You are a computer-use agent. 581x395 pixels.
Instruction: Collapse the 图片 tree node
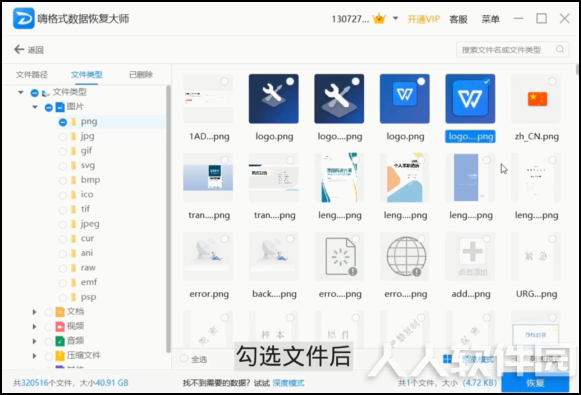(35, 107)
